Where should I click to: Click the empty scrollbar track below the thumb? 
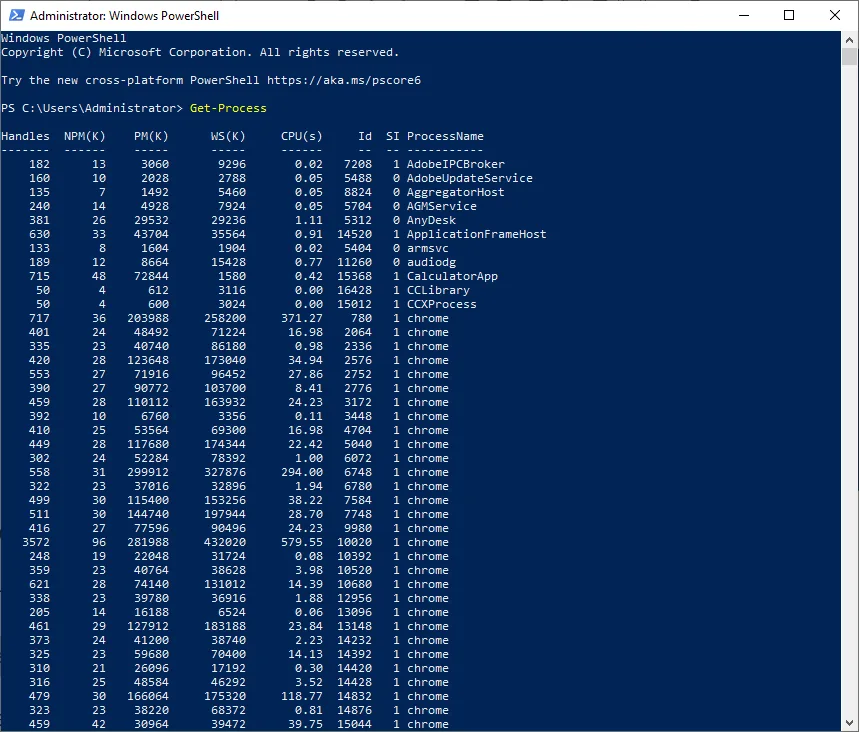coord(850,400)
